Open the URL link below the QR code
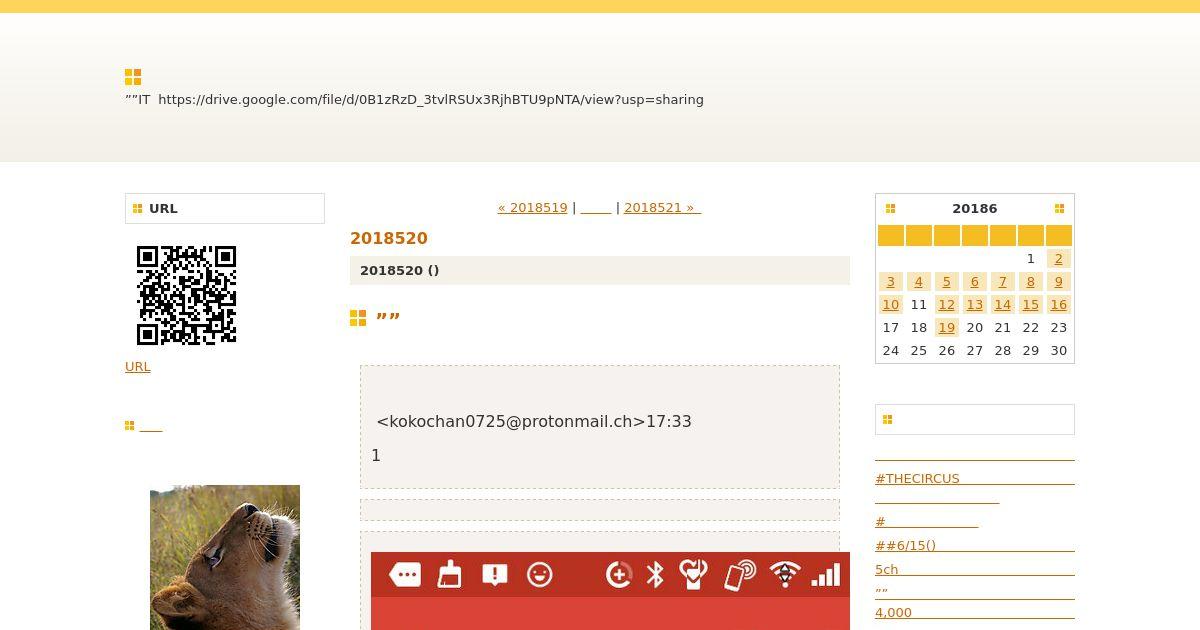The width and height of the screenshot is (1200, 630). [138, 367]
